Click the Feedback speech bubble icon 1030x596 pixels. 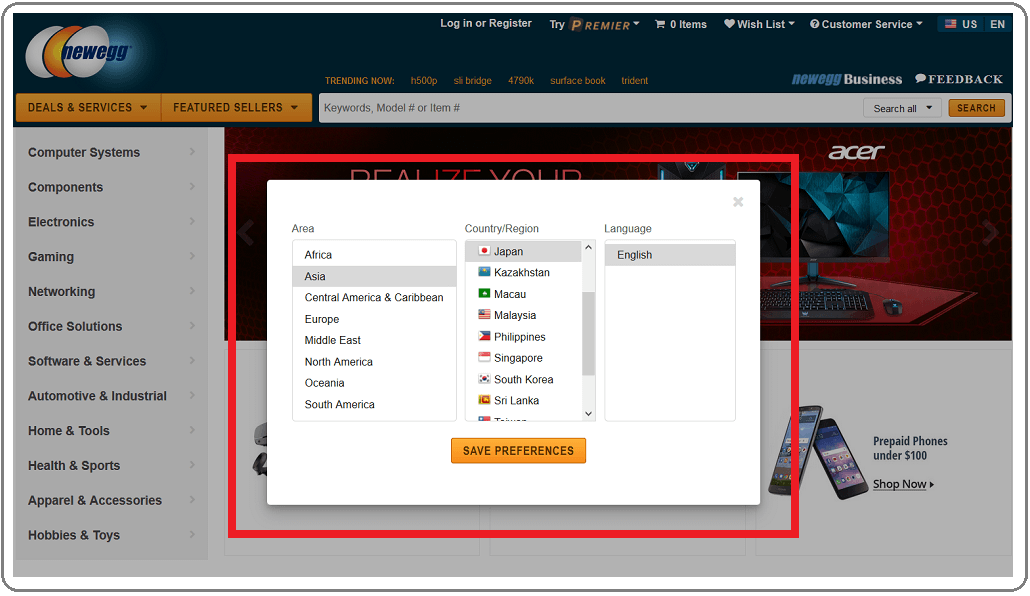click(920, 79)
